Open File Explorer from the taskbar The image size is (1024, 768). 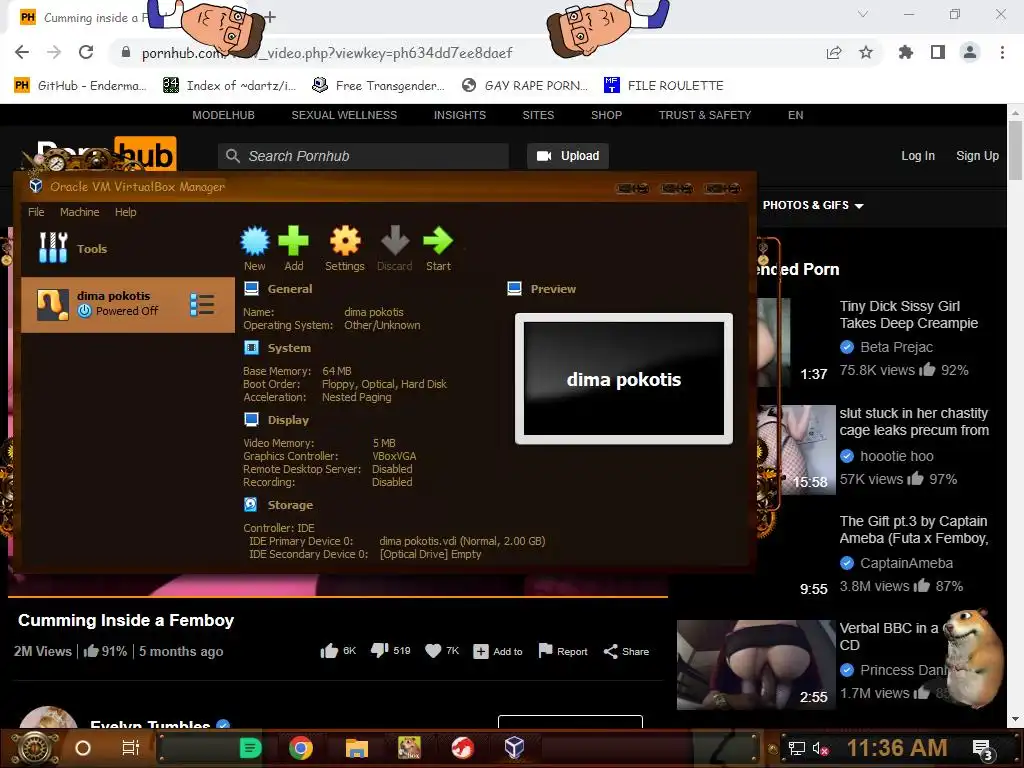click(x=357, y=748)
